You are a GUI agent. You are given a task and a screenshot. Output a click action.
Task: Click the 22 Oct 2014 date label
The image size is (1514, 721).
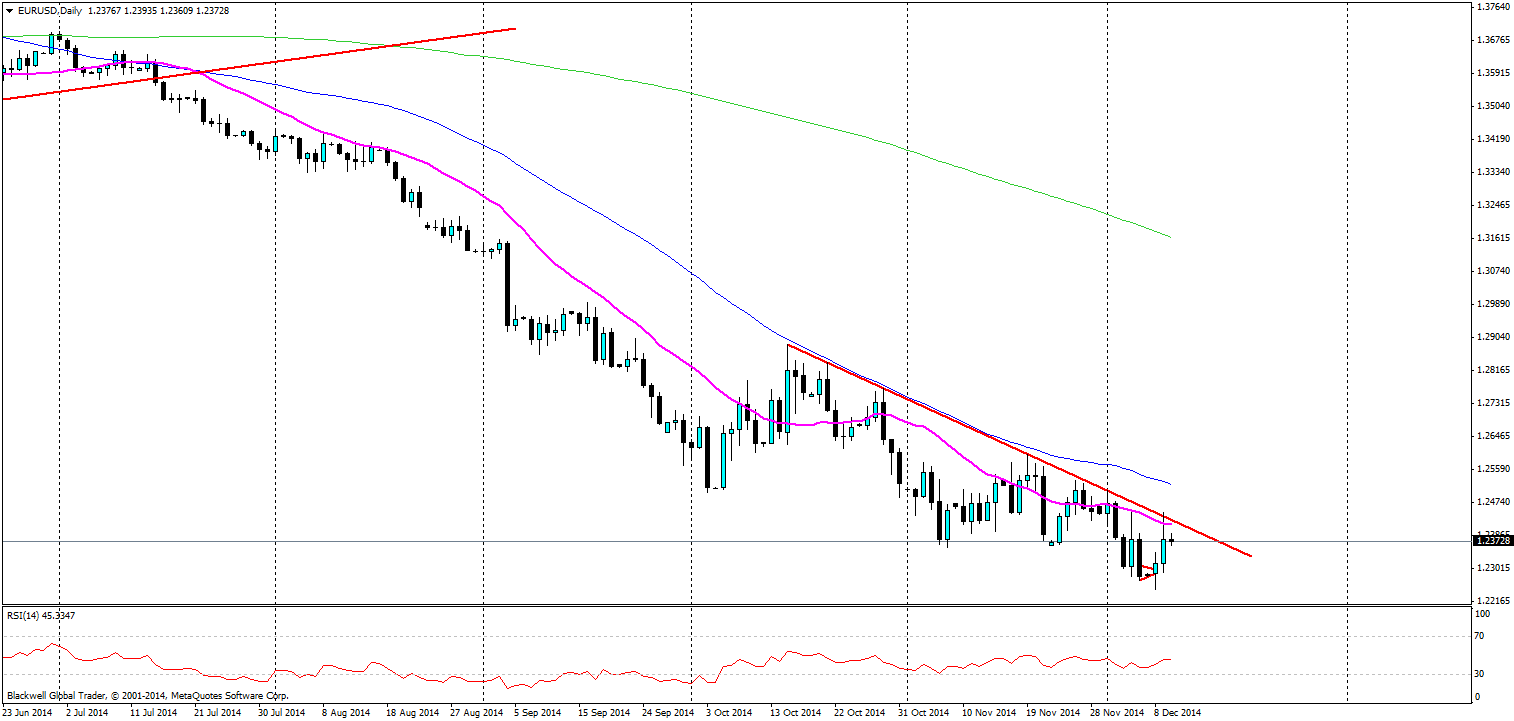(859, 713)
